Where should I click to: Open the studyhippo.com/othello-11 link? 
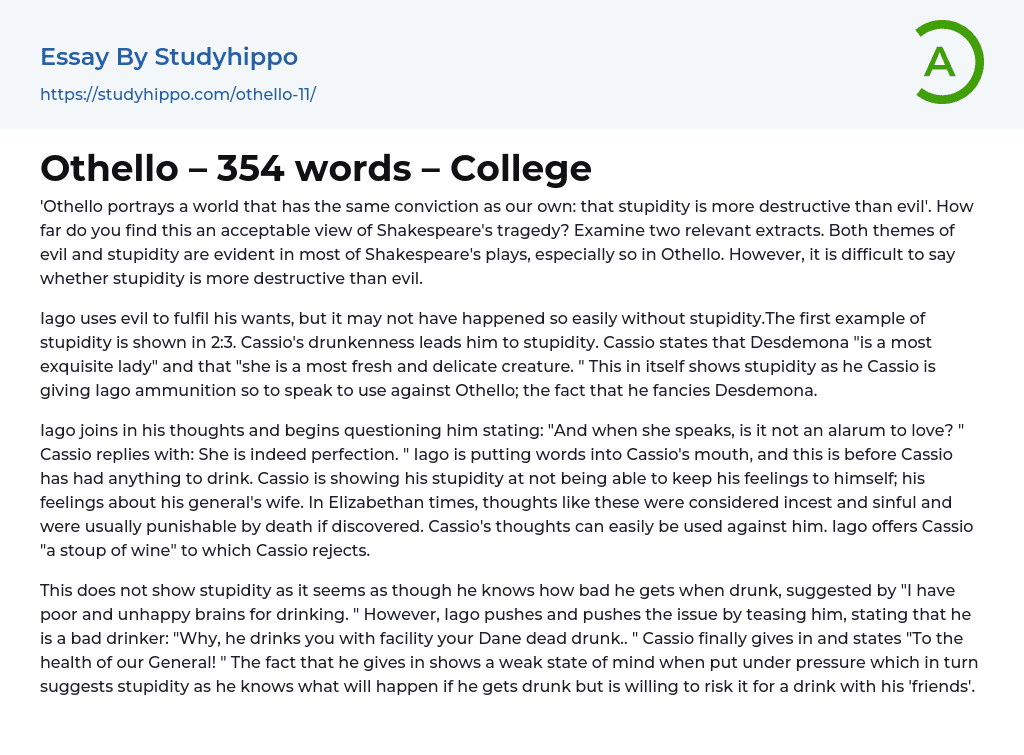tap(178, 95)
